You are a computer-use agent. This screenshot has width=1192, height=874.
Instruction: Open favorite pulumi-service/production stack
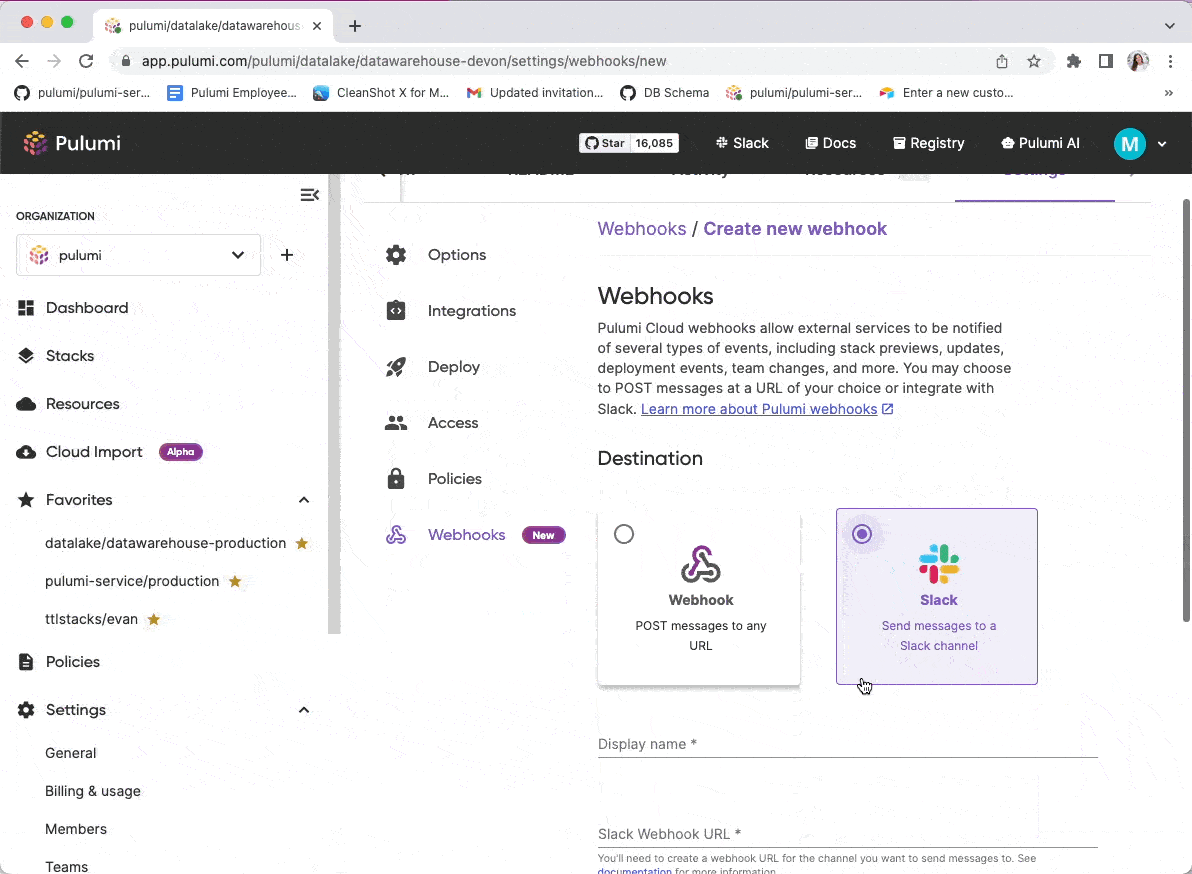(x=132, y=581)
